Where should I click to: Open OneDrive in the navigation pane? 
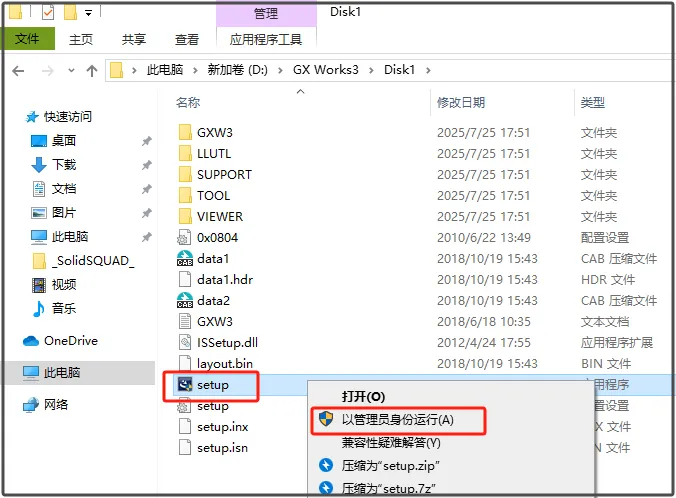click(x=71, y=341)
